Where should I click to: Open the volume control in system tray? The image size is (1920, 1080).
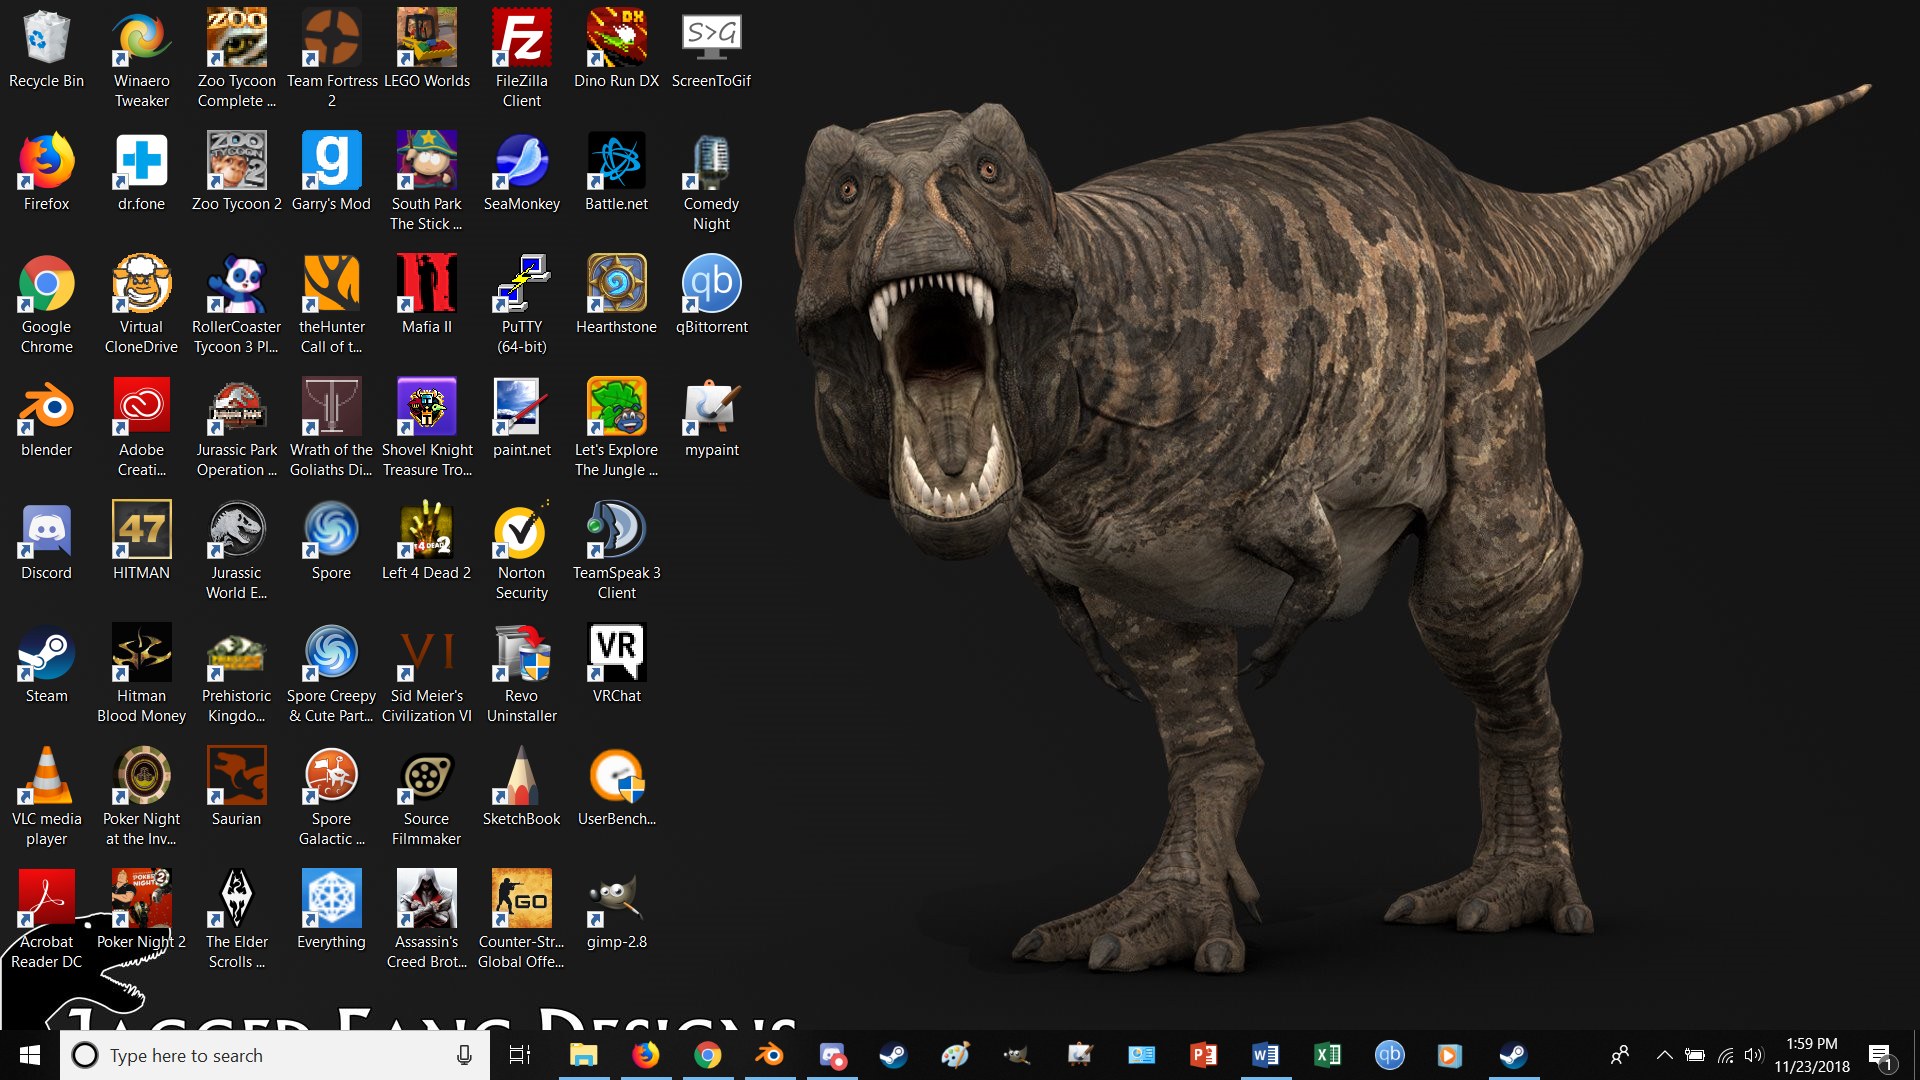[1753, 1055]
